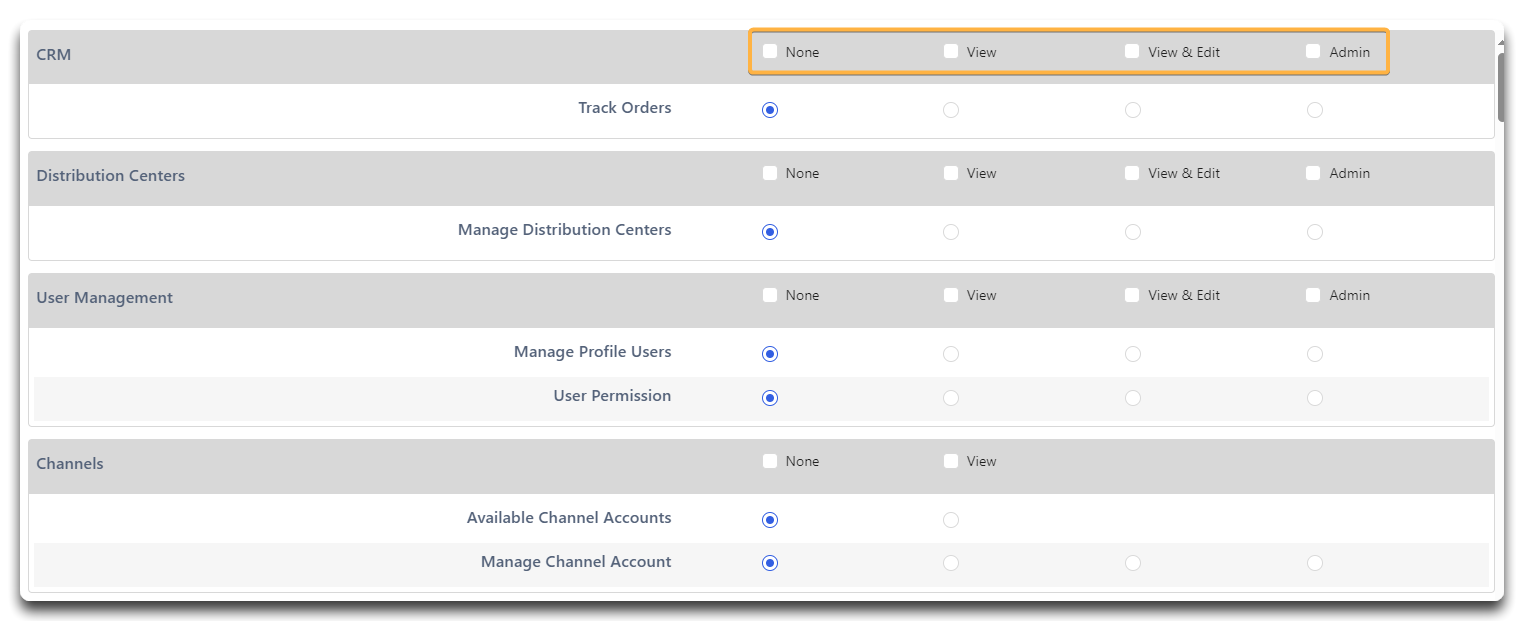
Task: Select View & Edit radio for Track Orders
Action: [1133, 110]
